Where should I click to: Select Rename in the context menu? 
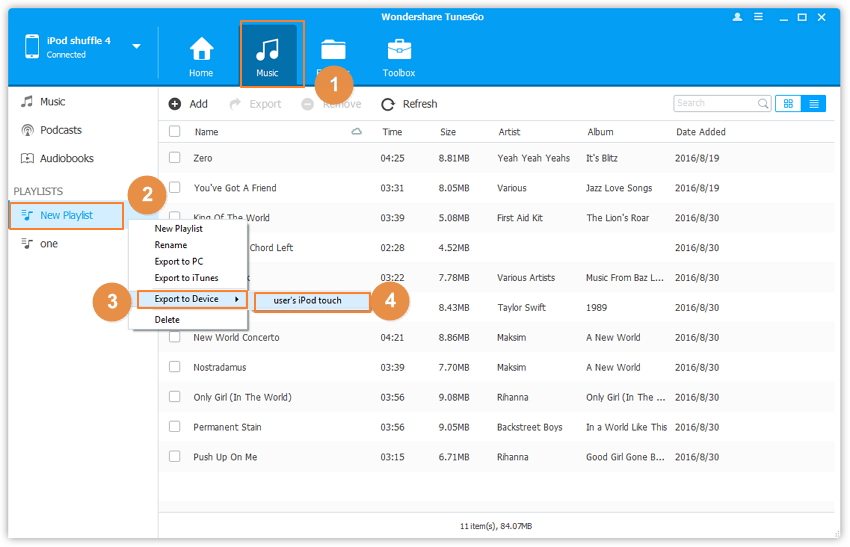click(170, 245)
